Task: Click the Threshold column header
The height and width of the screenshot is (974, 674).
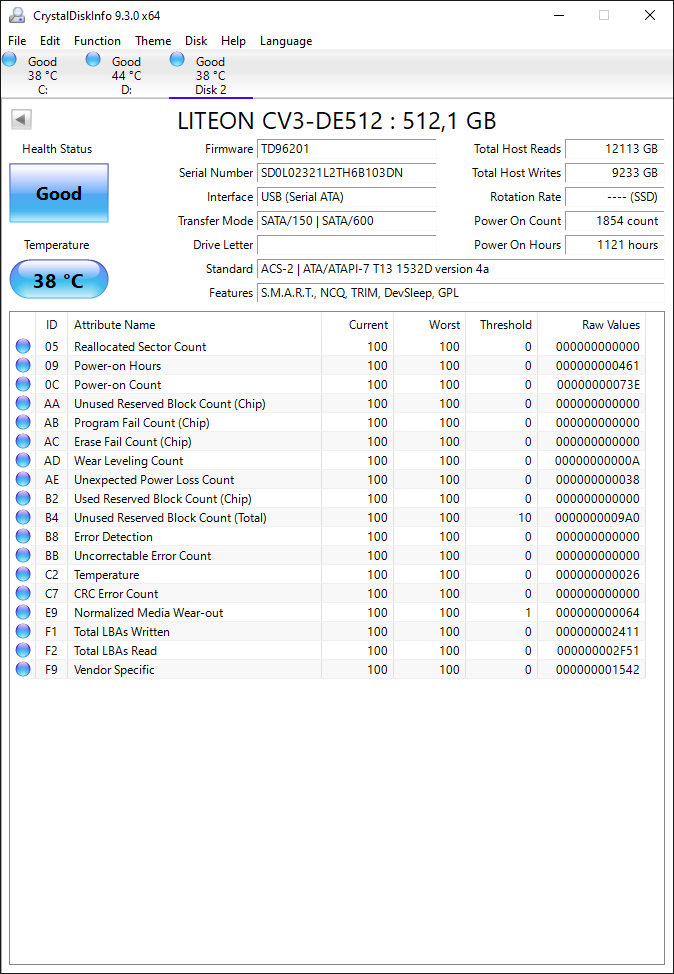Action: 502,325
